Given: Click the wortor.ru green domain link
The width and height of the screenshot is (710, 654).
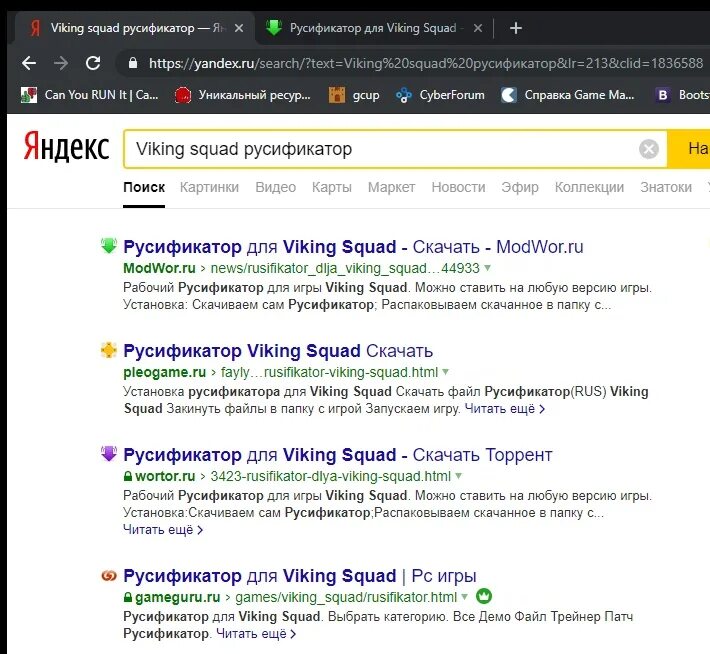Looking at the screenshot, I should click(165, 476).
